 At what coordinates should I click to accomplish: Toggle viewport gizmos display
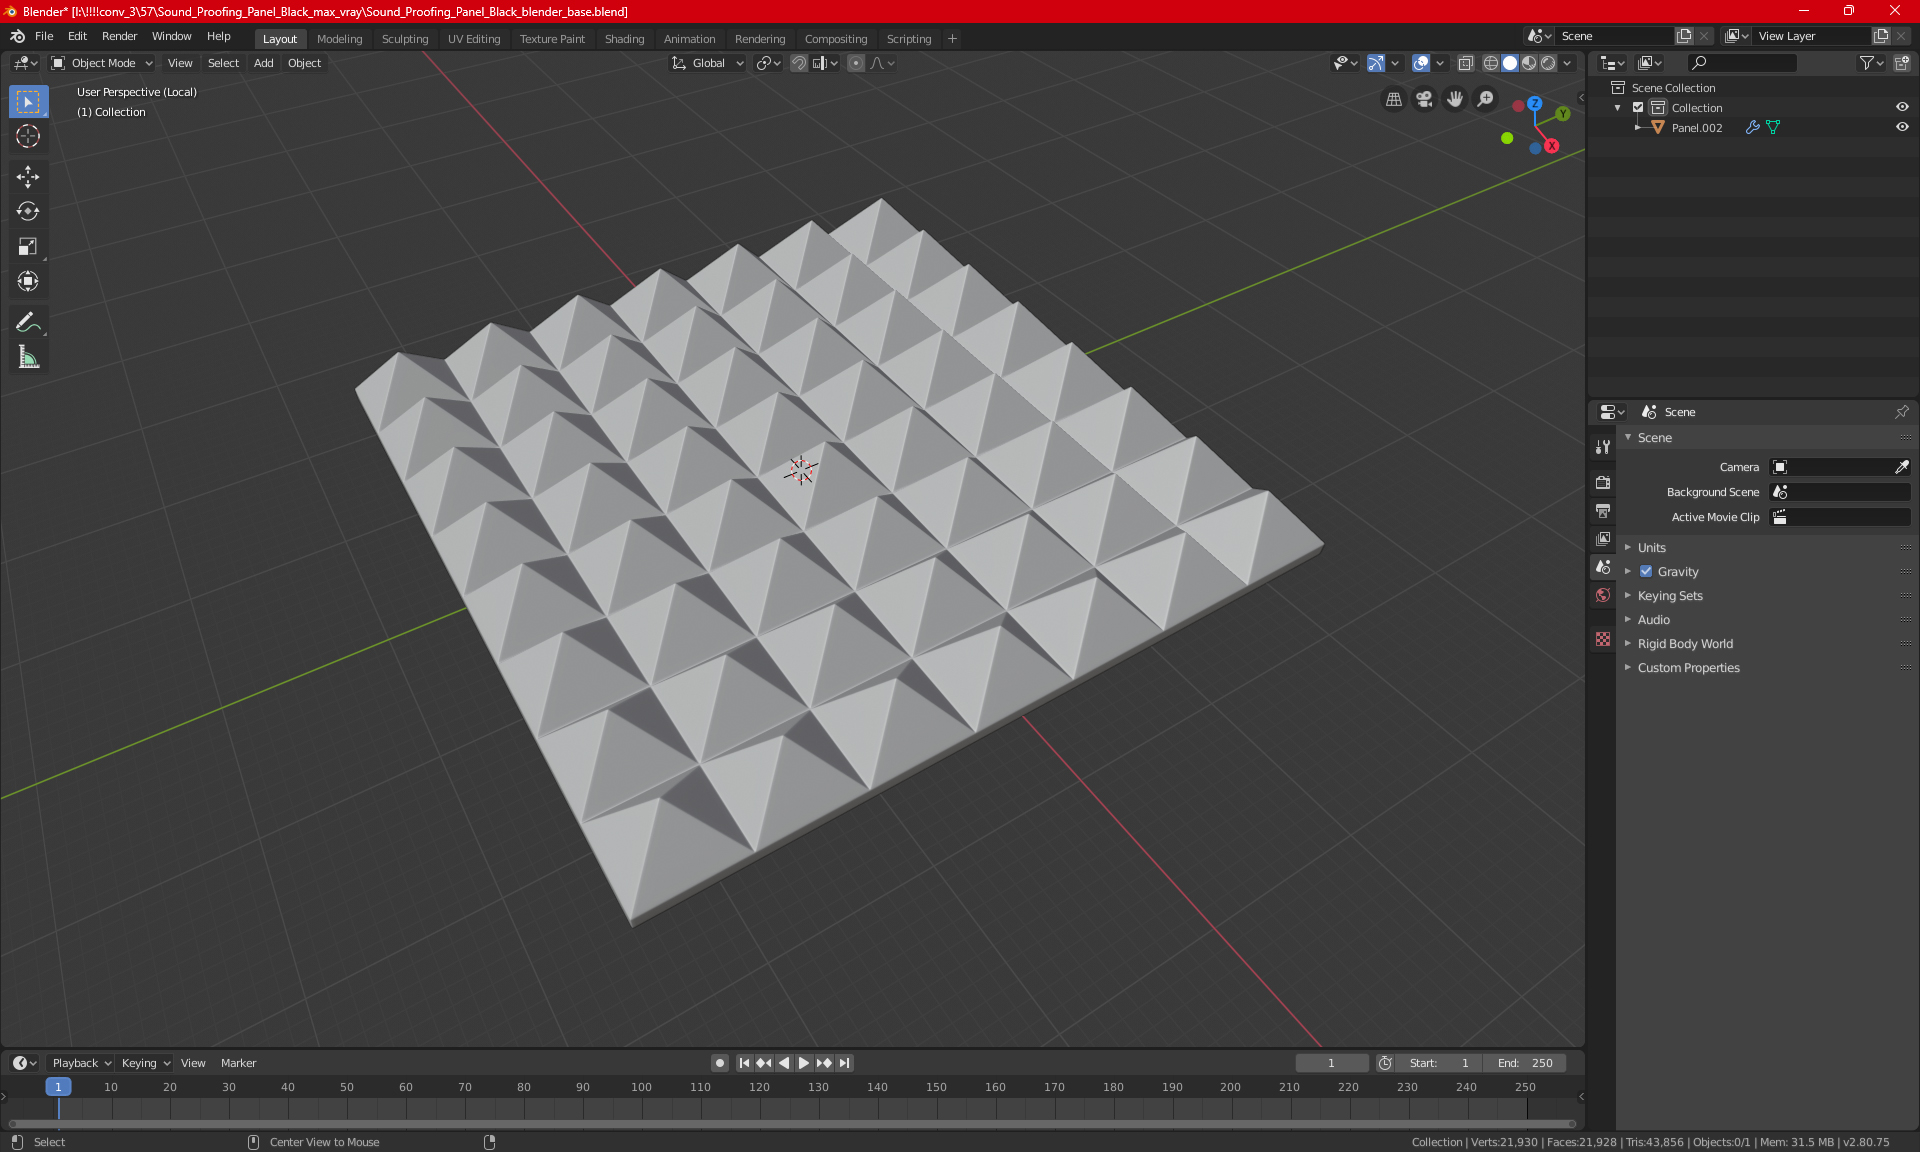pyautogui.click(x=1376, y=63)
